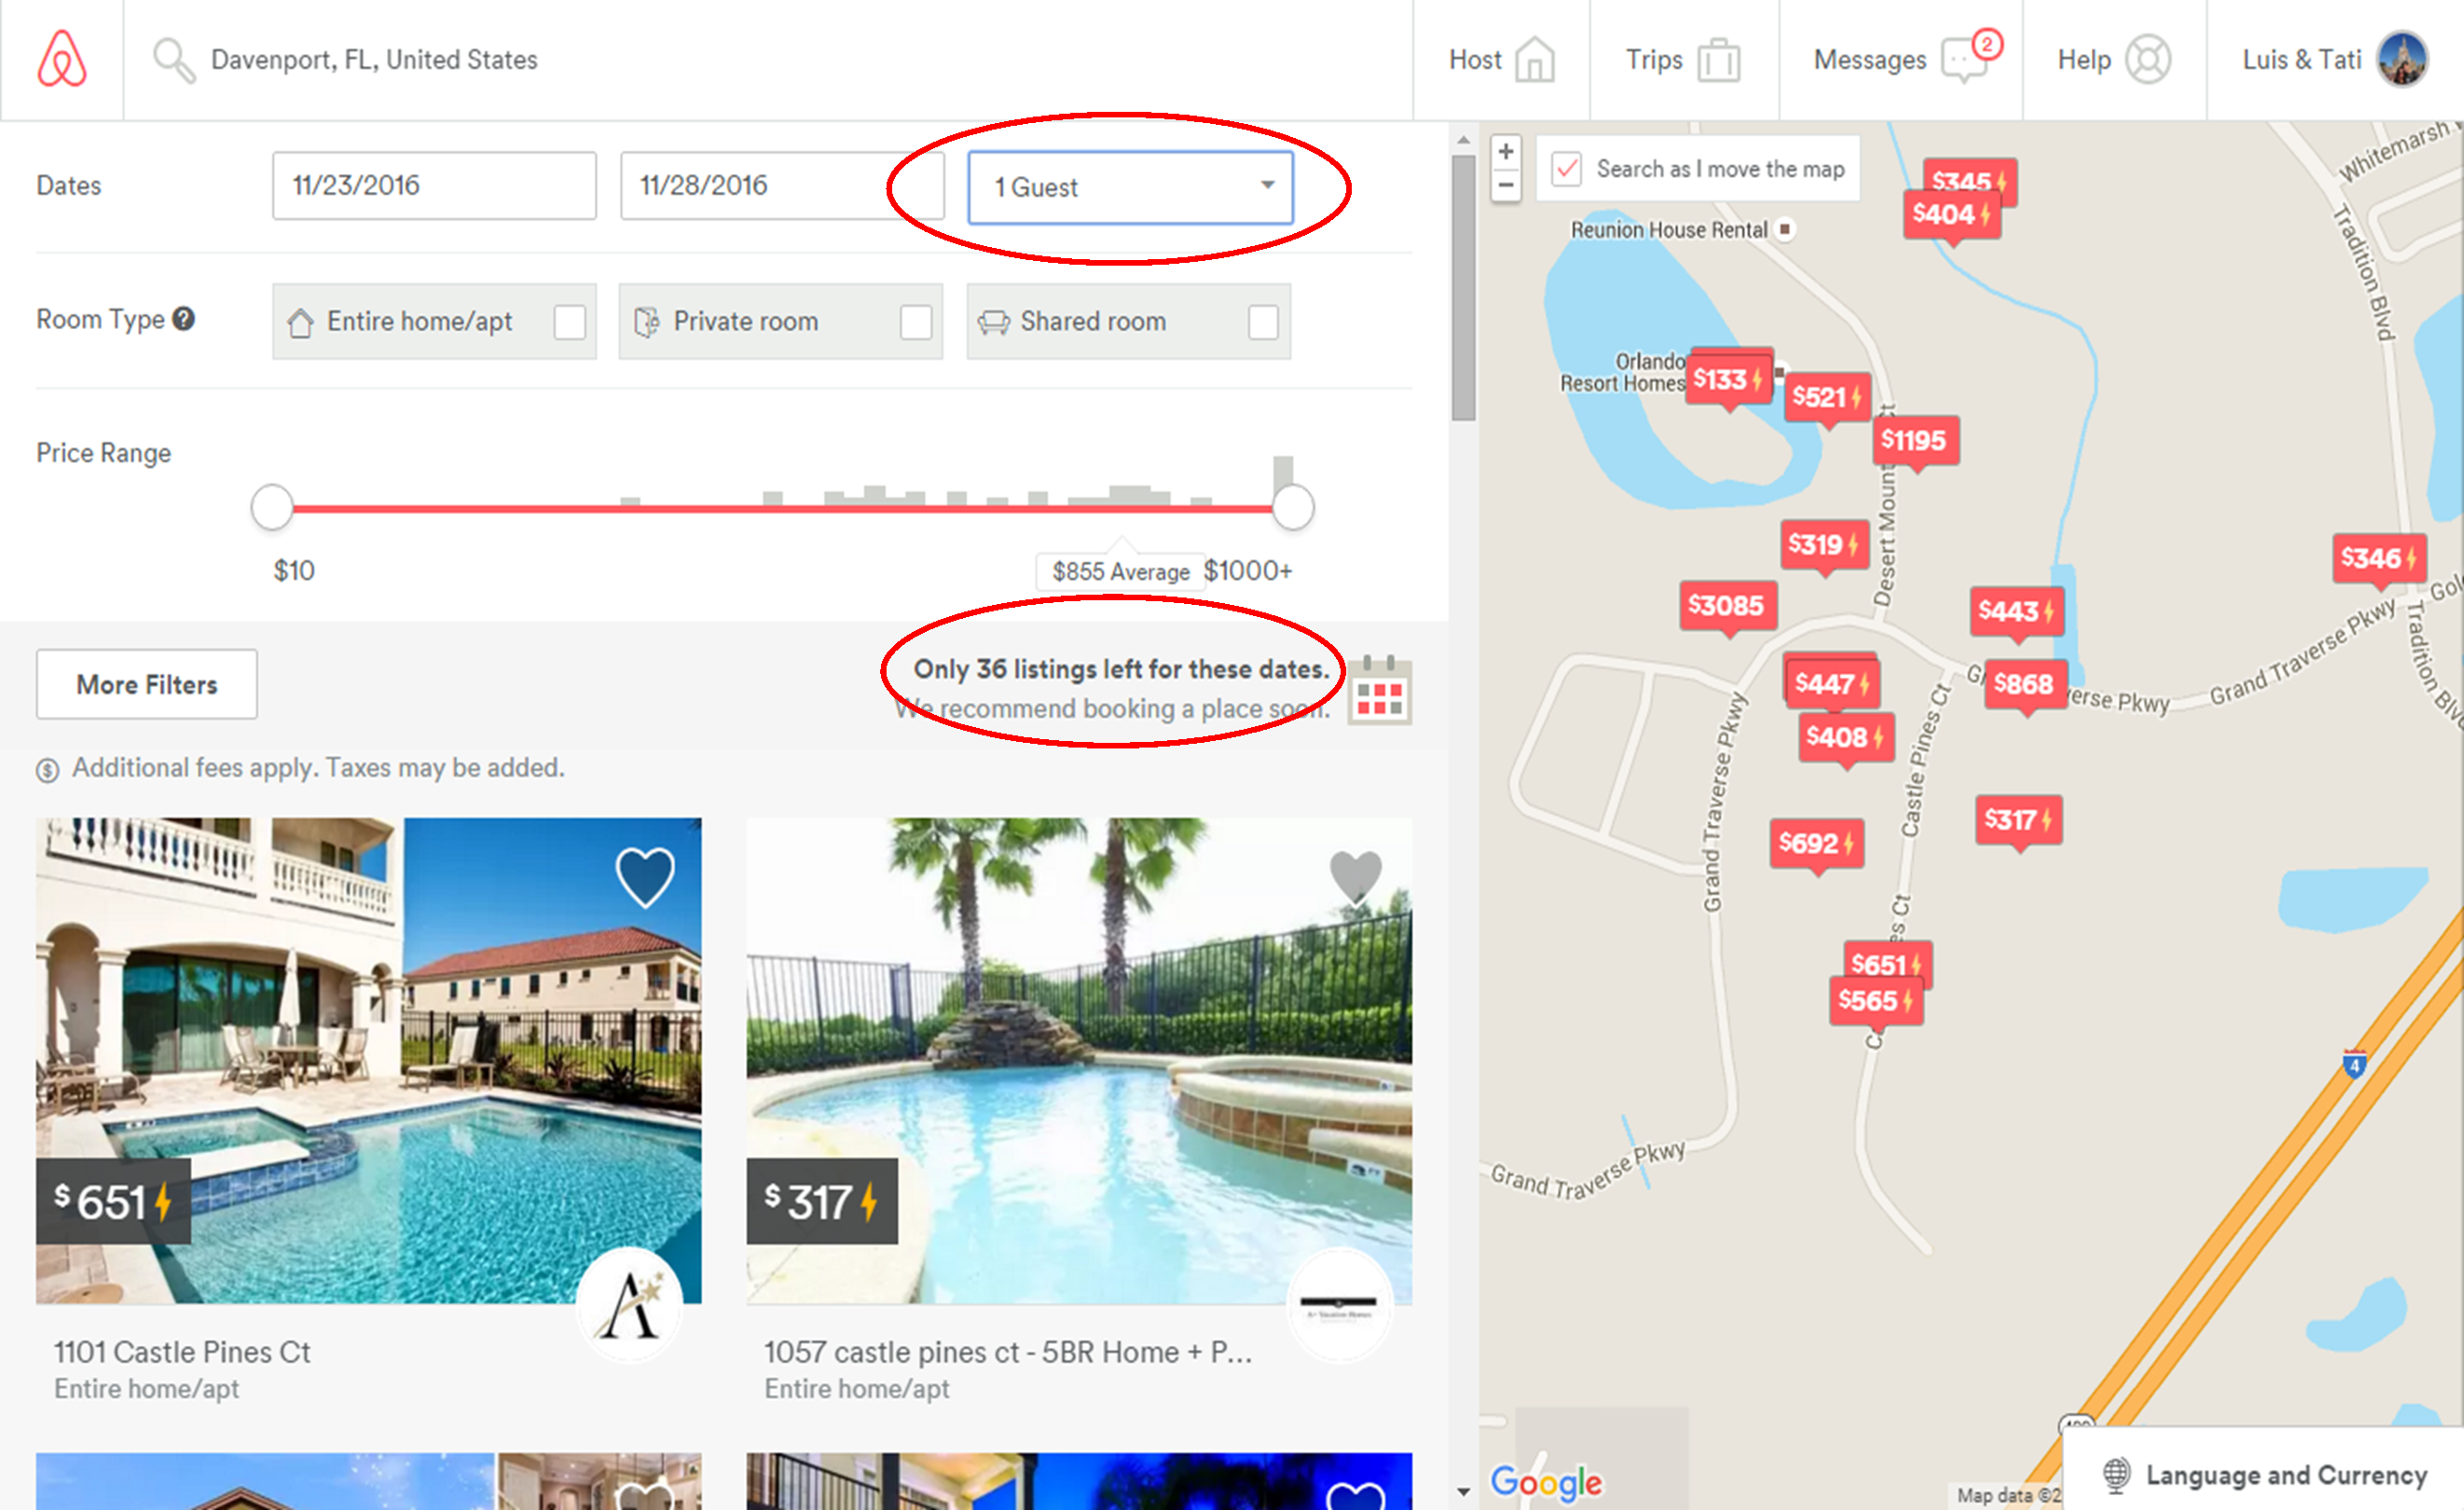2464x1510 pixels.
Task: Click the Room Type help question mark icon
Action: (x=183, y=319)
